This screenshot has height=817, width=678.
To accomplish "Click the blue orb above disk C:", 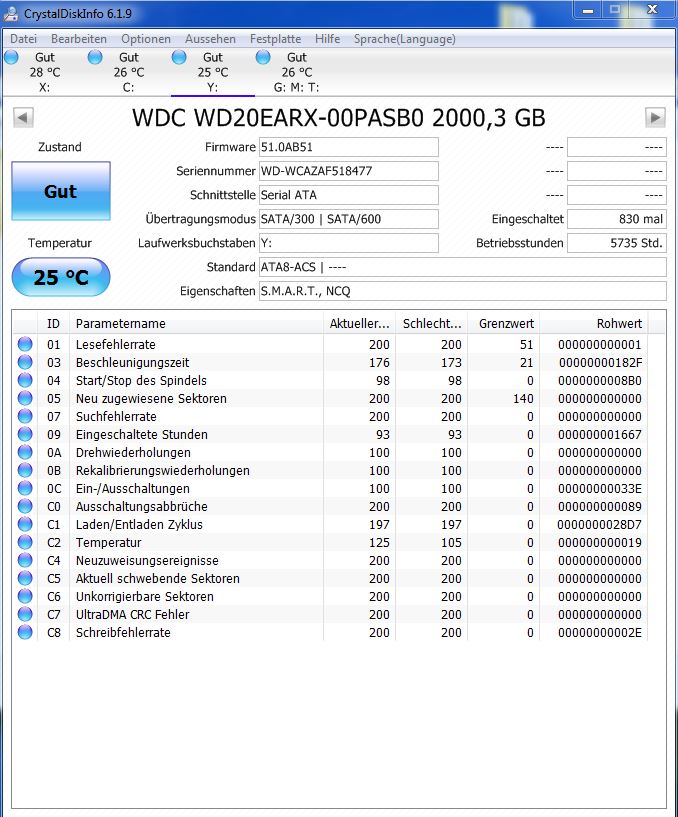I will coord(95,57).
